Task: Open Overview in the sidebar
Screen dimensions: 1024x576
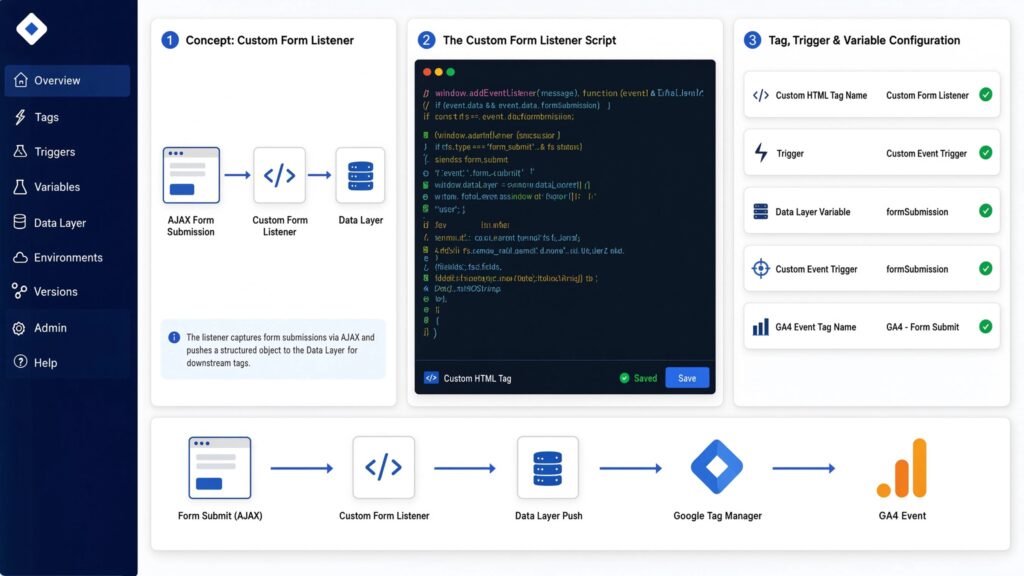Action: tap(67, 80)
